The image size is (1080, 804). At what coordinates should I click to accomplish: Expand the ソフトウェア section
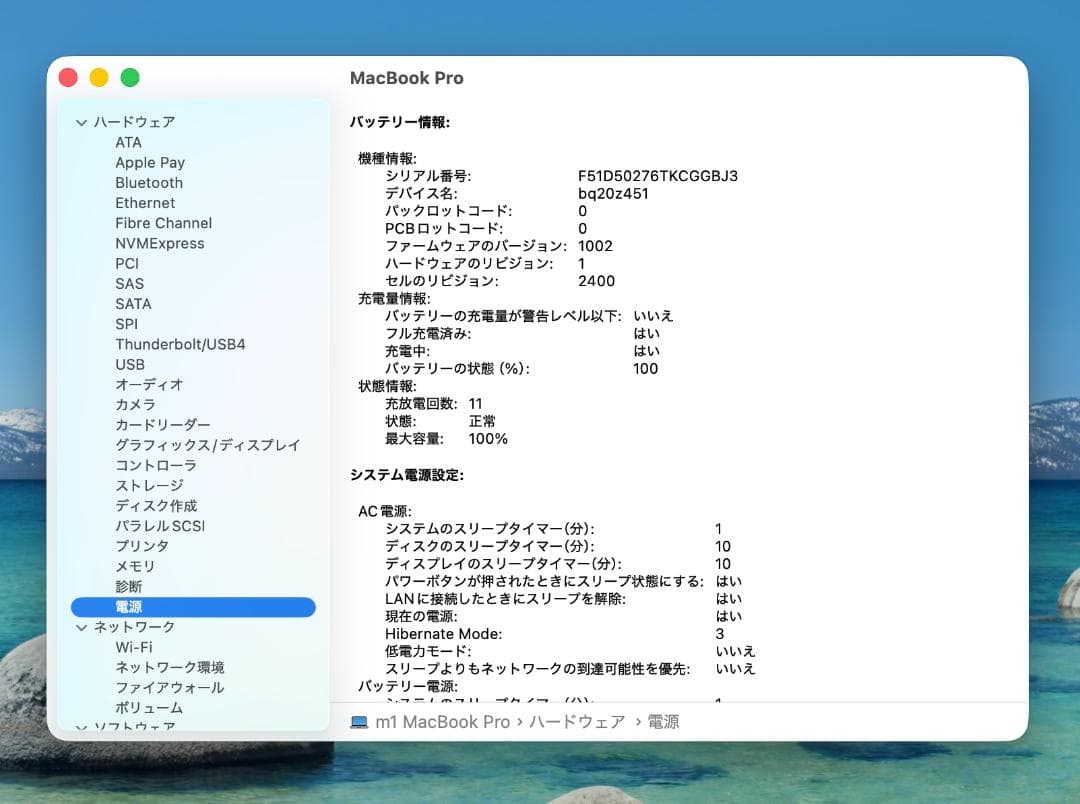click(81, 724)
